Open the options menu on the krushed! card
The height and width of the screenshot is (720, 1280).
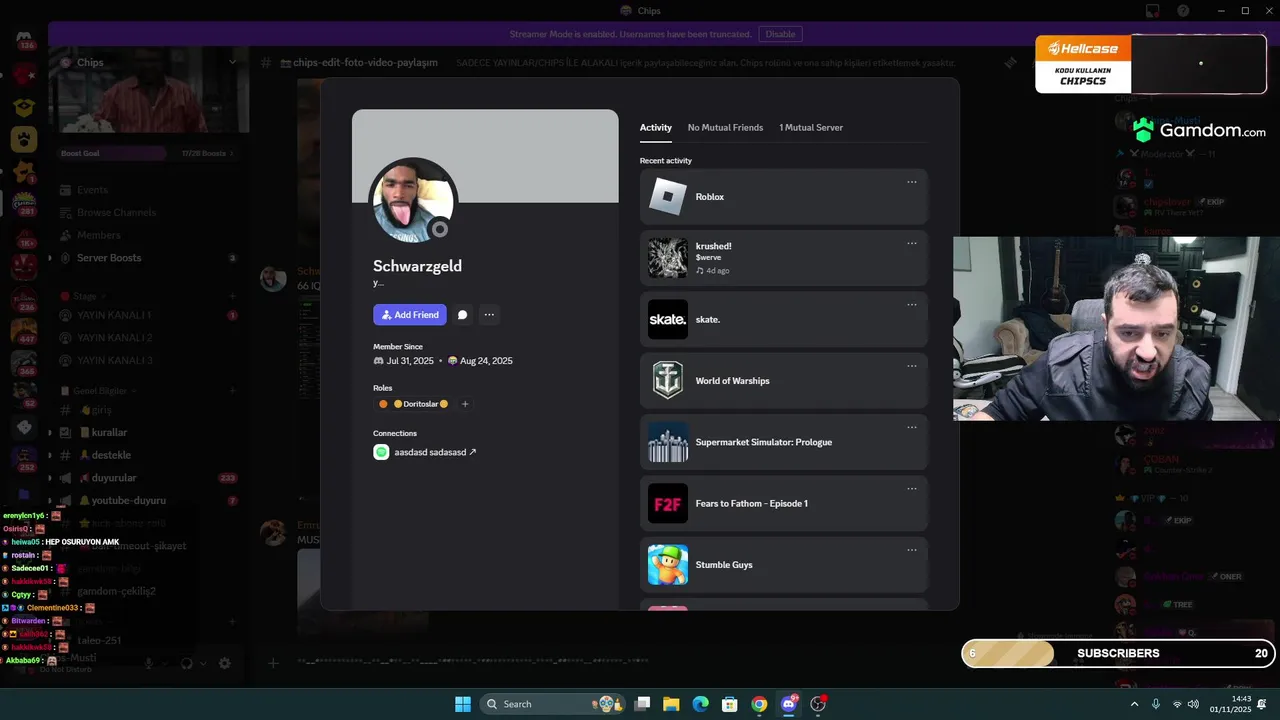[x=912, y=243]
